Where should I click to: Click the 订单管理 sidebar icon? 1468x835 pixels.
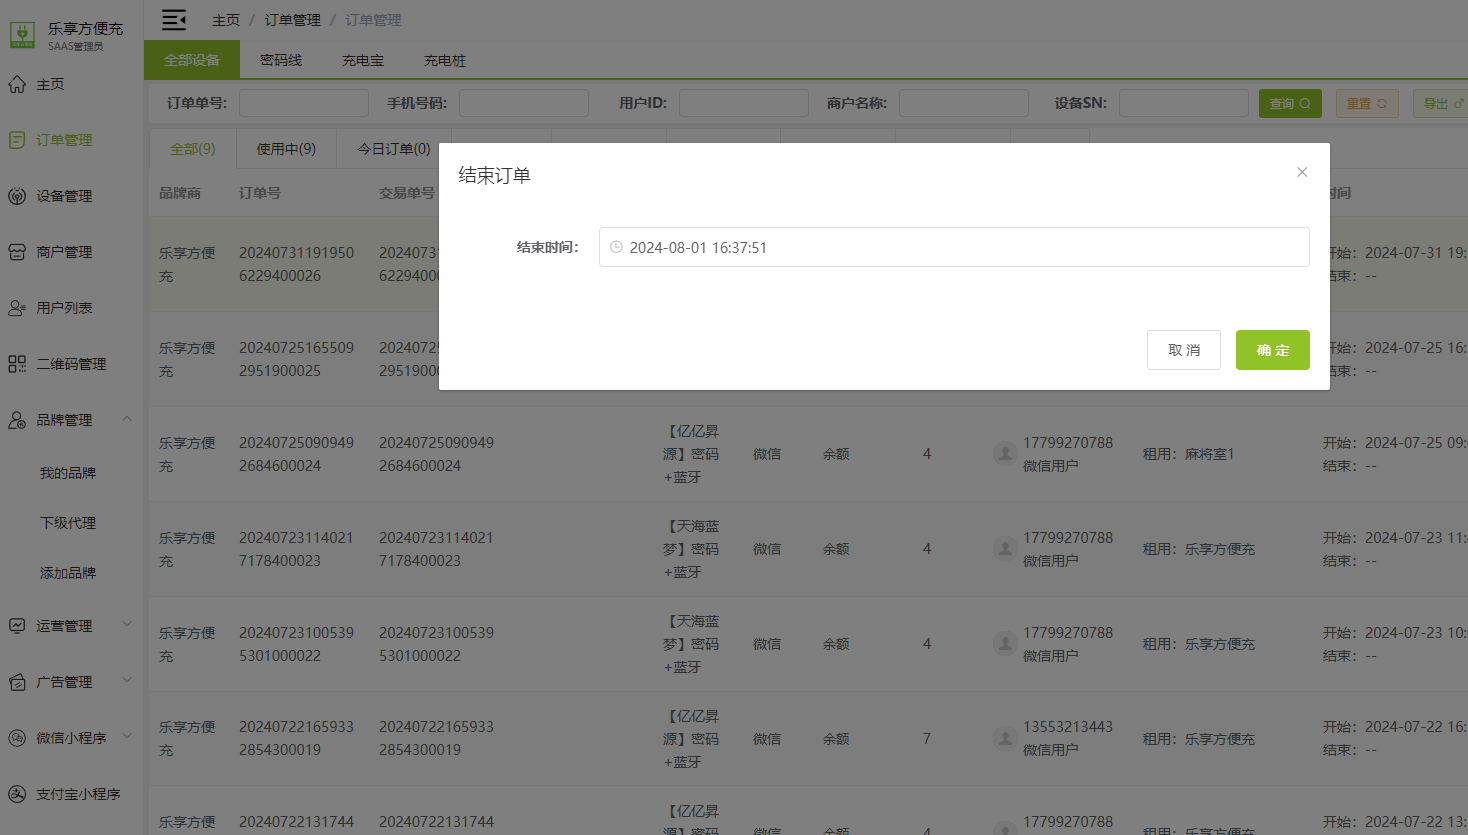point(17,140)
